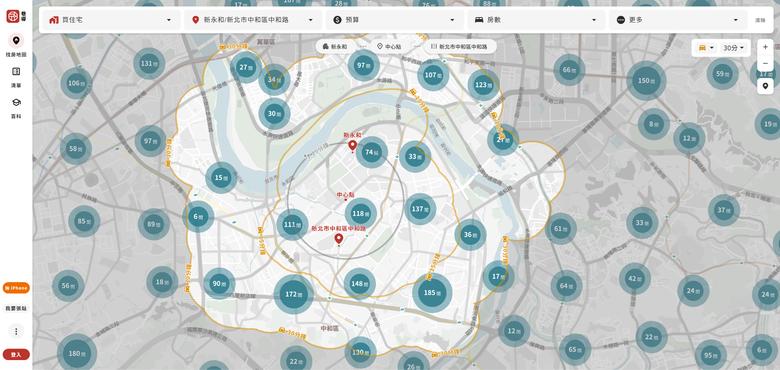Open the car transport mode selector
The width and height of the screenshot is (780, 370).
[x=706, y=48]
